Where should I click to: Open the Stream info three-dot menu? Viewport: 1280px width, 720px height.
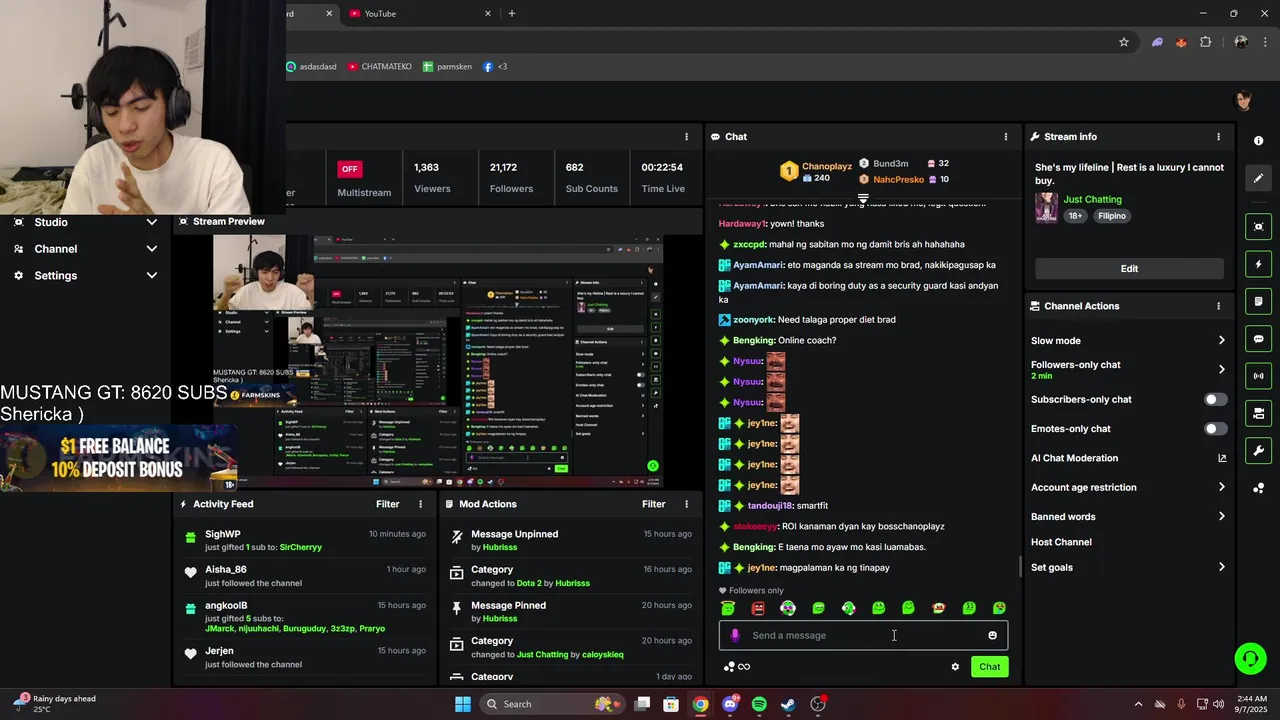[1218, 137]
